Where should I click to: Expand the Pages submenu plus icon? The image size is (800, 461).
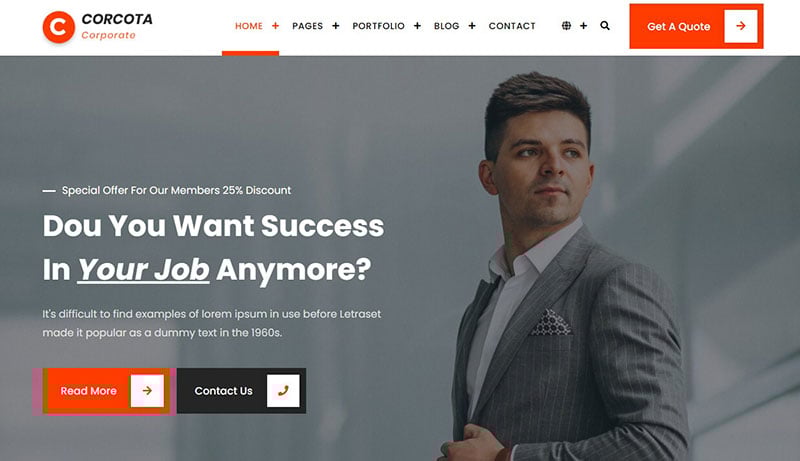coord(336,25)
